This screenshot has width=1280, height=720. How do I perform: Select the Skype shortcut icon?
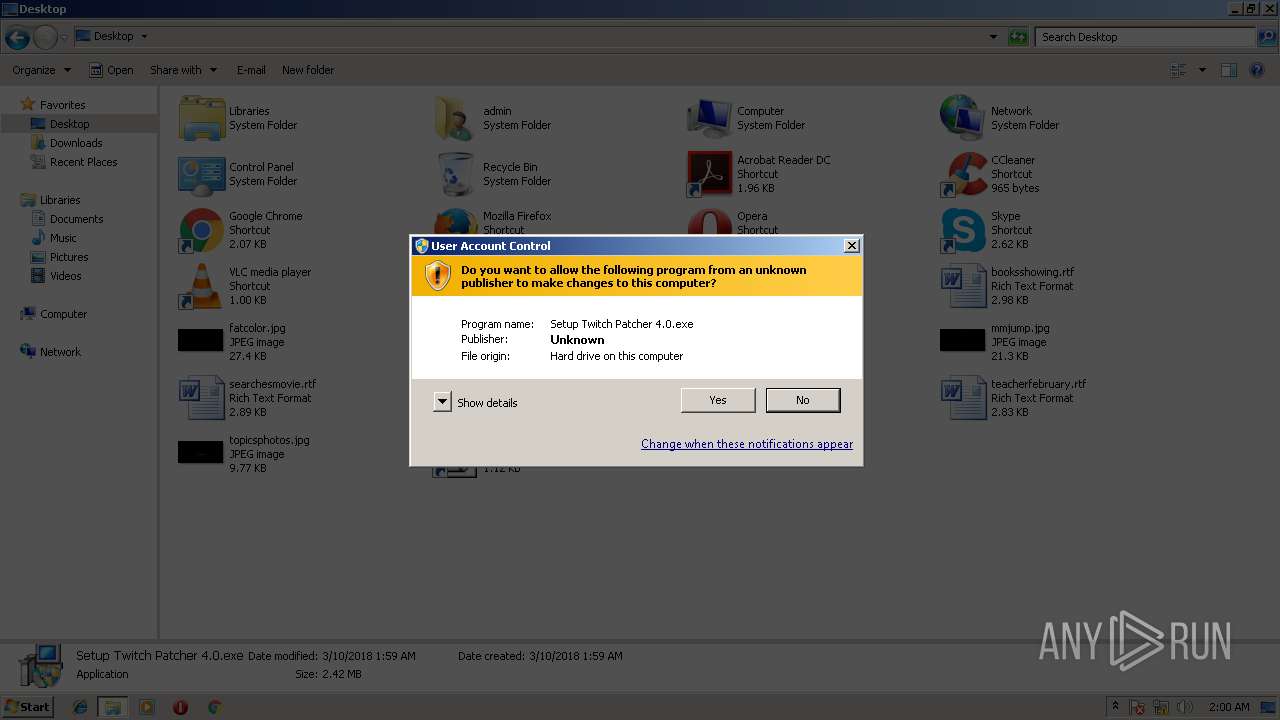[963, 230]
